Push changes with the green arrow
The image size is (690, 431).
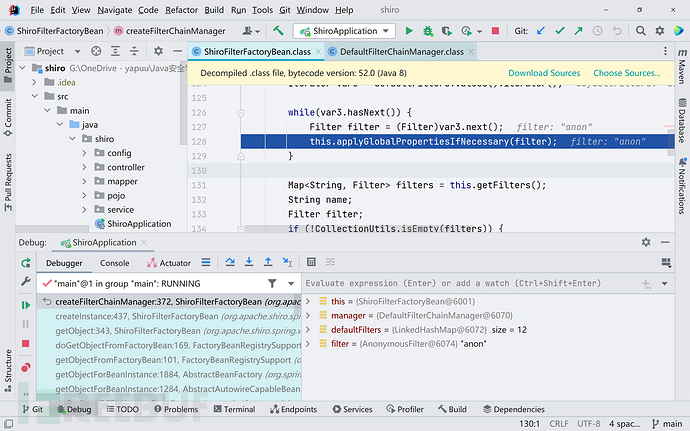(578, 31)
